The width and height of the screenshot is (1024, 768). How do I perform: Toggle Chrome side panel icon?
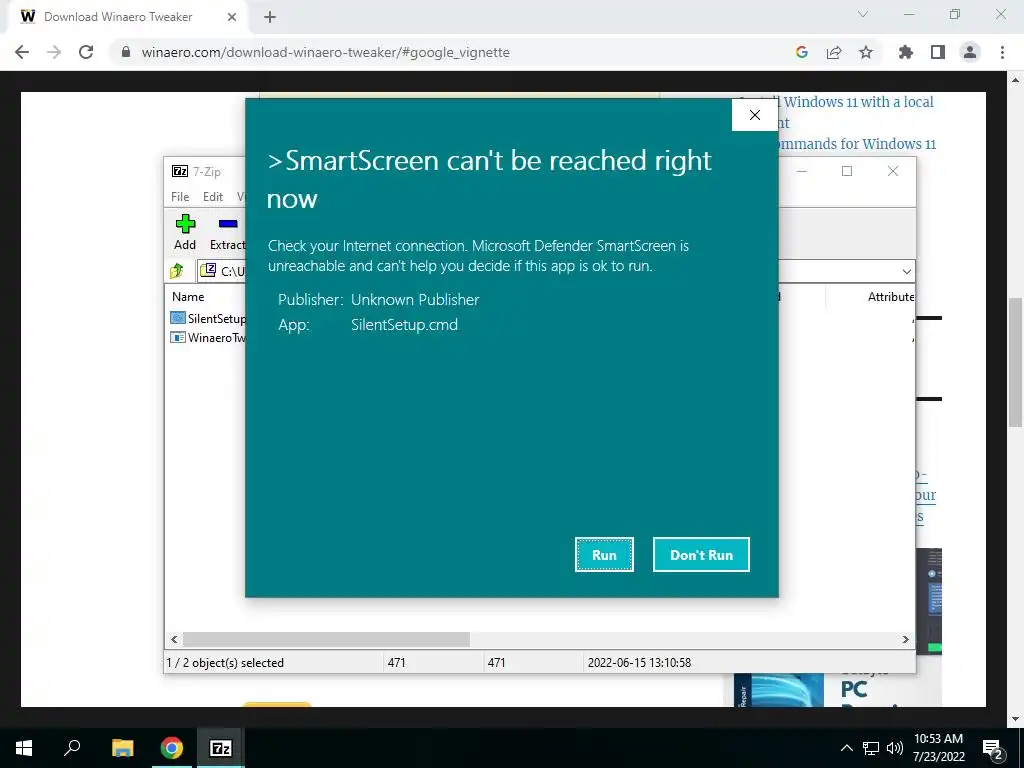(938, 52)
